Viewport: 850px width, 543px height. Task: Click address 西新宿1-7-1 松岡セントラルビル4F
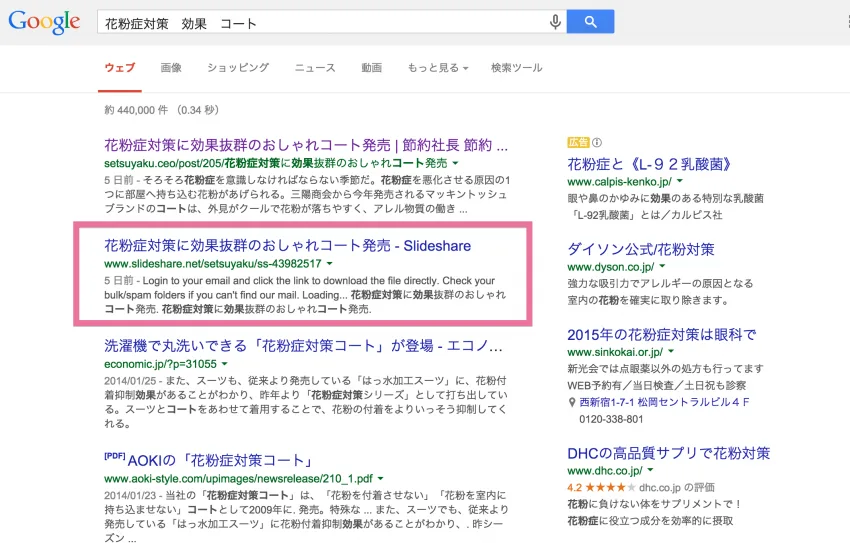665,402
